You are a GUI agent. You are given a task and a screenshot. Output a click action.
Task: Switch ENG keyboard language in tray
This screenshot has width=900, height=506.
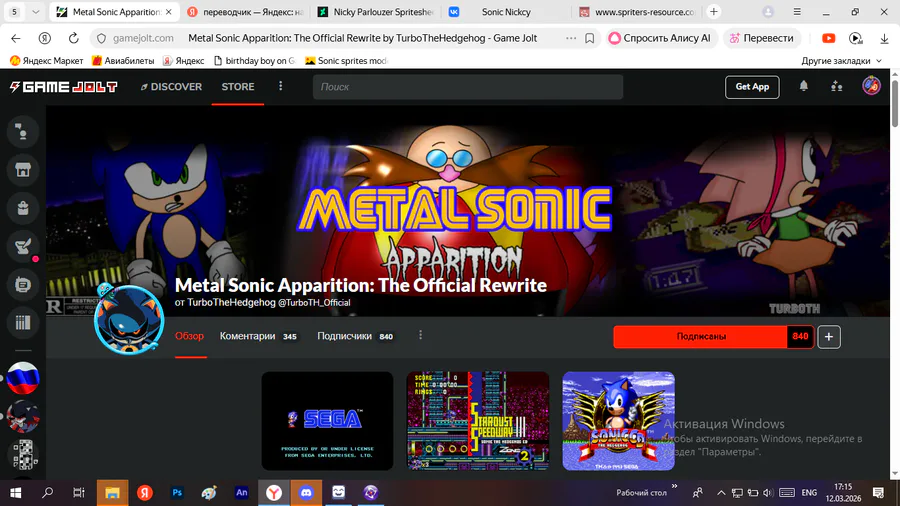pyautogui.click(x=809, y=493)
